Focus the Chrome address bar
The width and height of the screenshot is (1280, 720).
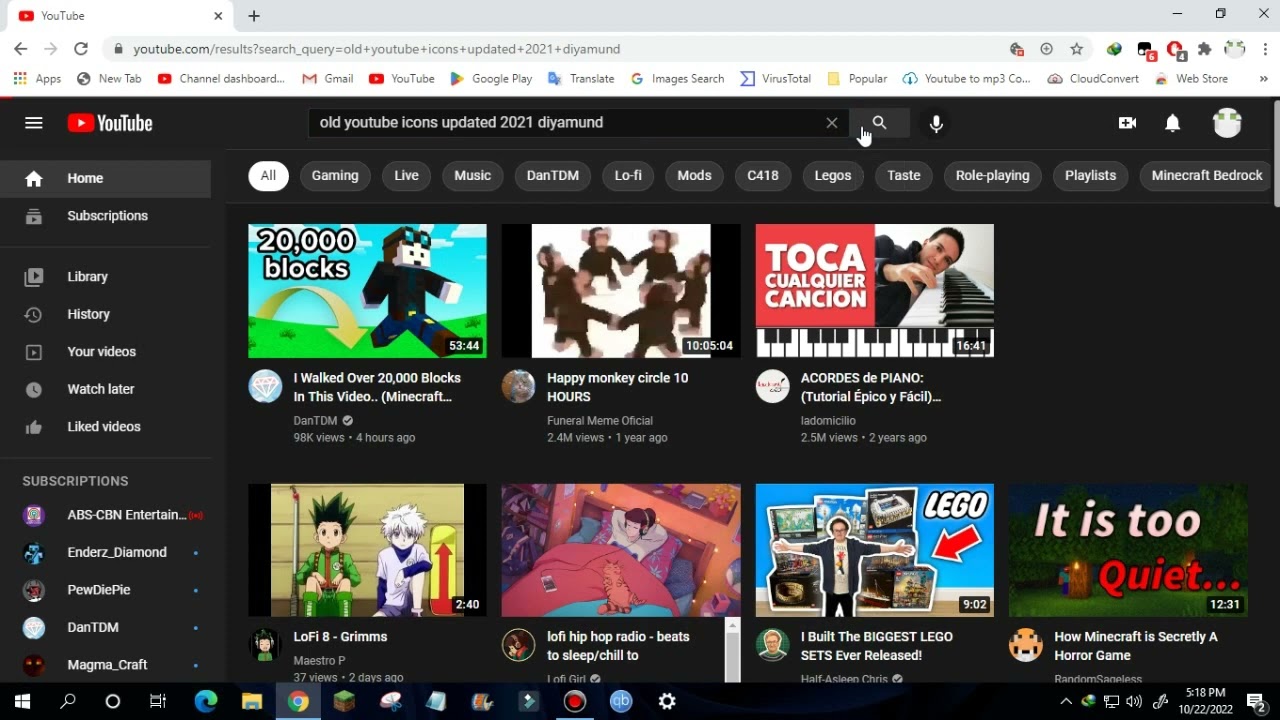560,49
